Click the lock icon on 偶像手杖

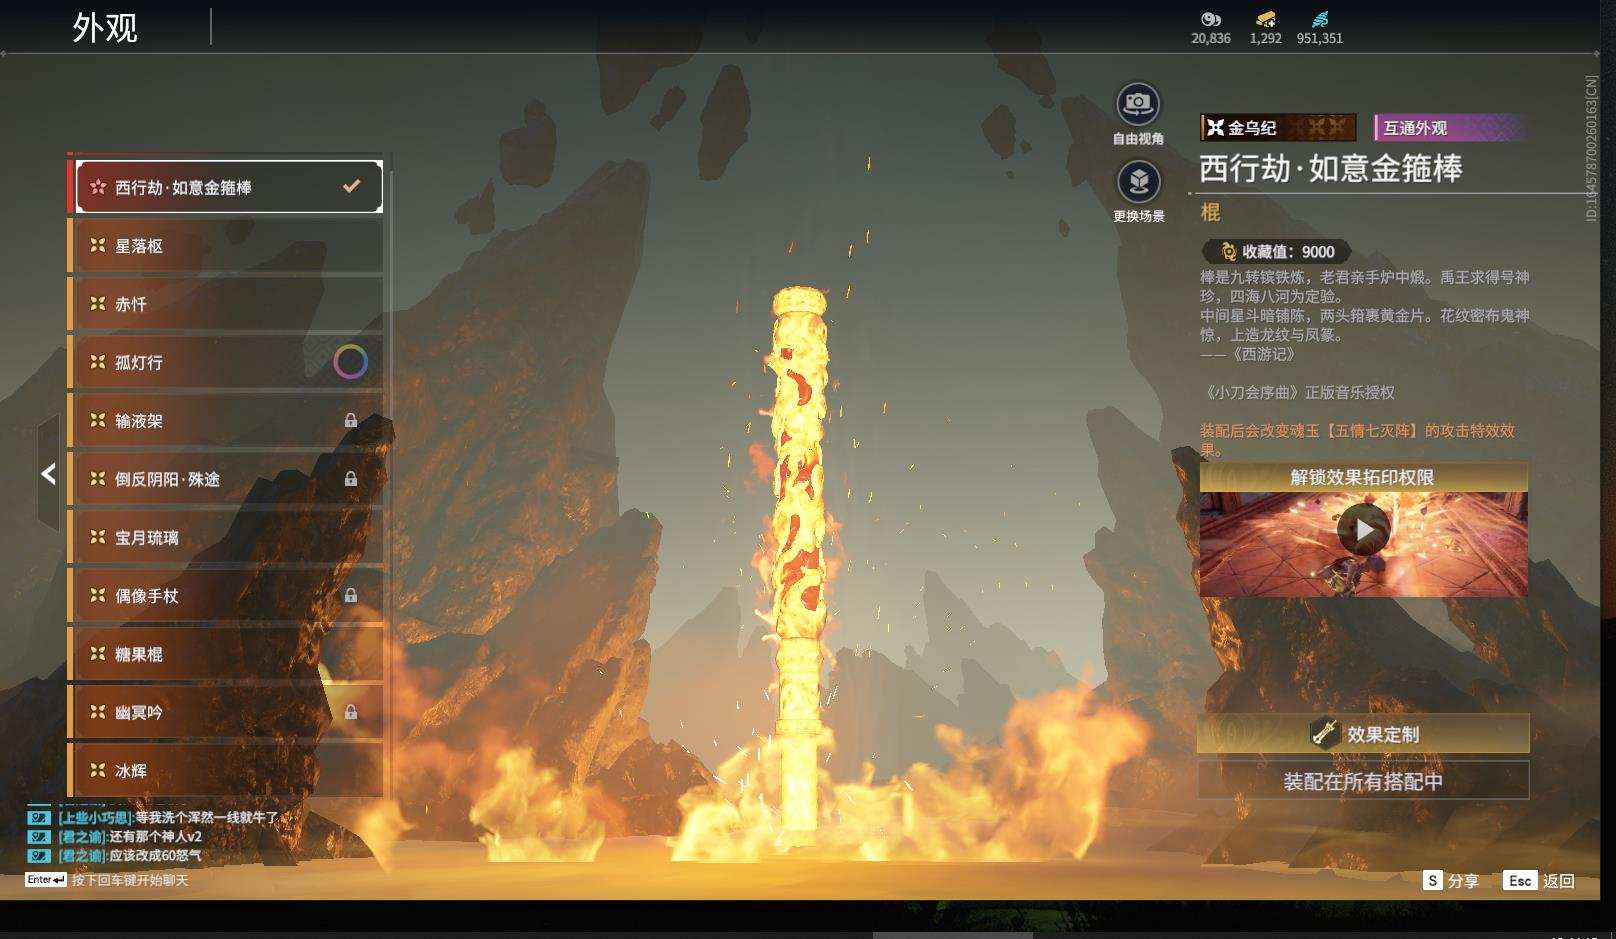(x=351, y=596)
